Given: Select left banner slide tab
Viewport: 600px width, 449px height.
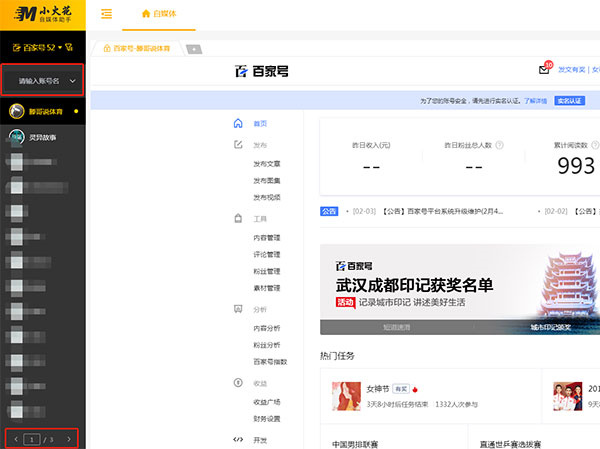Looking at the screenshot, I should [x=397, y=327].
